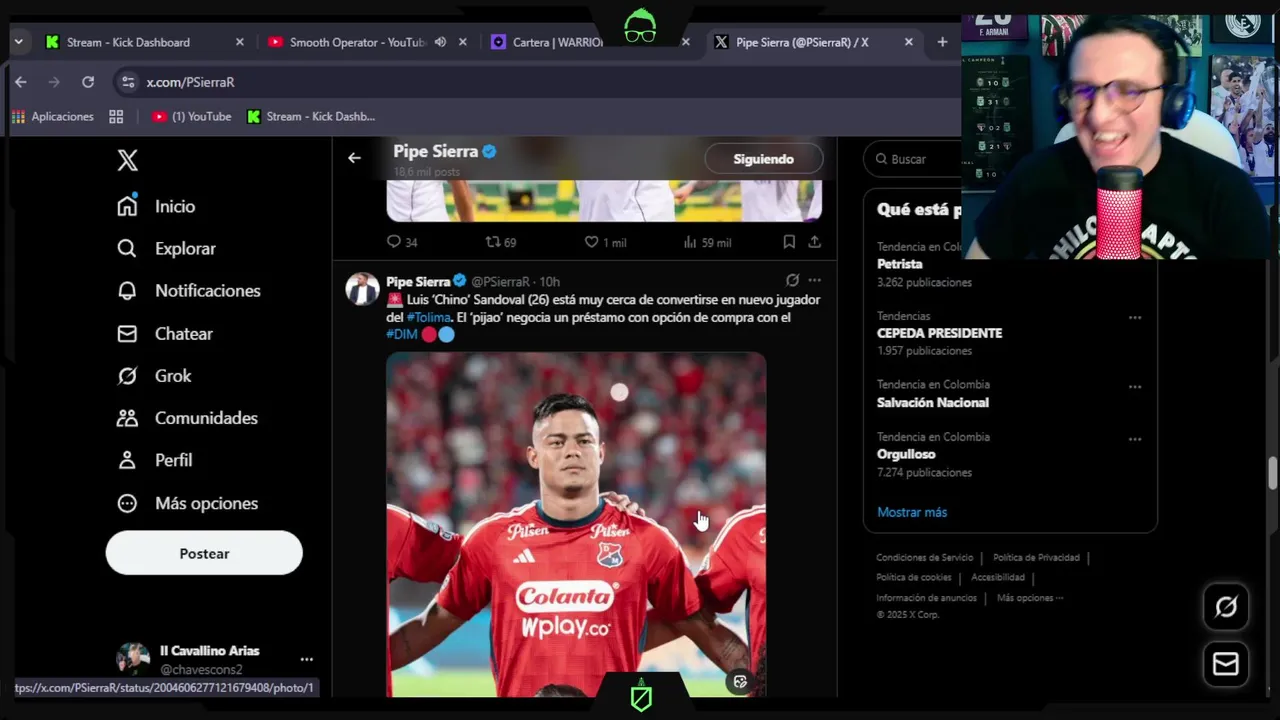Open options for Orgulloso trend
Image resolution: width=1280 pixels, height=720 pixels.
click(x=1135, y=438)
